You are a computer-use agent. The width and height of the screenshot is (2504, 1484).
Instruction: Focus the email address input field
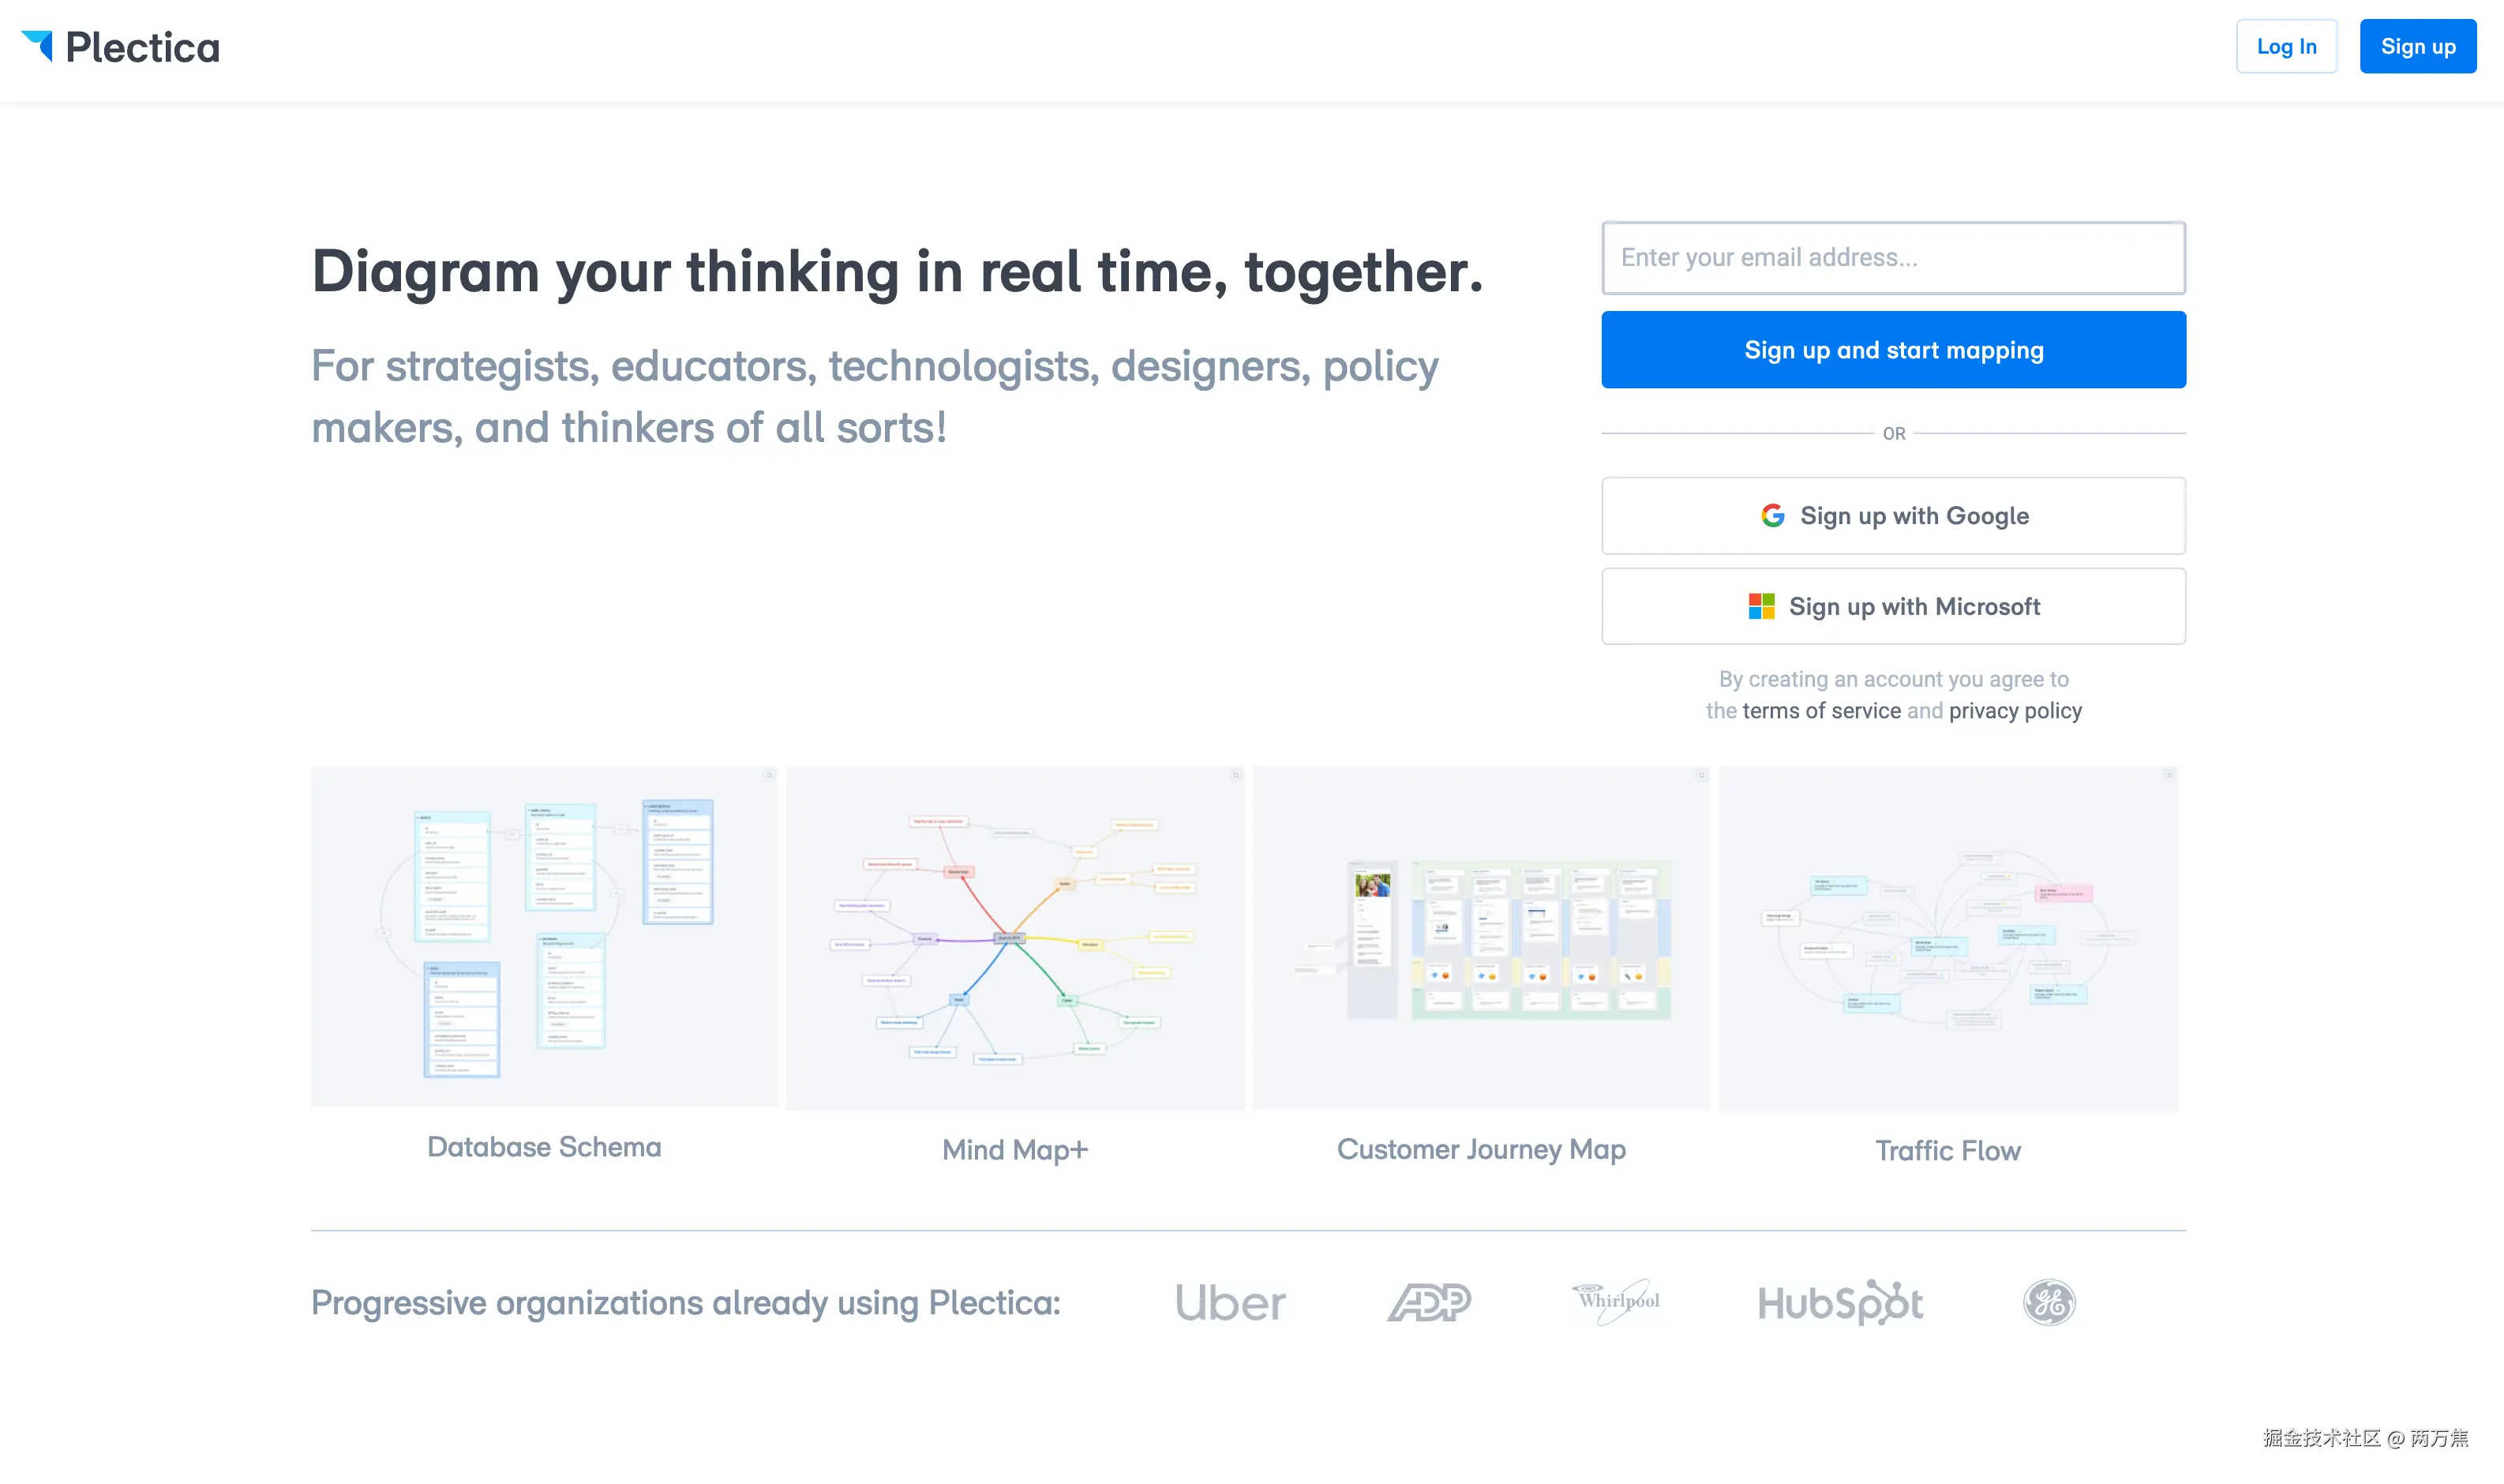(x=1893, y=258)
